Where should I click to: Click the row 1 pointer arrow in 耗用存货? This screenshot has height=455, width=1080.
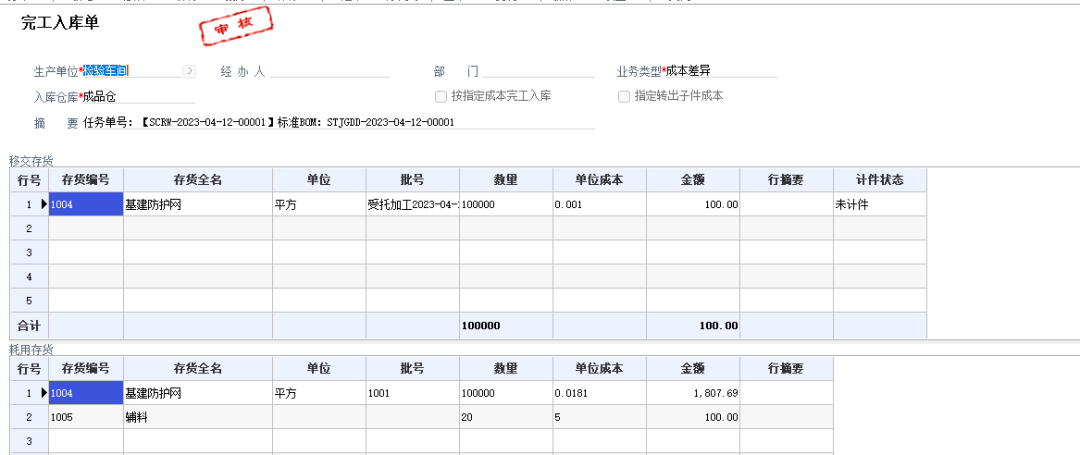[44, 394]
